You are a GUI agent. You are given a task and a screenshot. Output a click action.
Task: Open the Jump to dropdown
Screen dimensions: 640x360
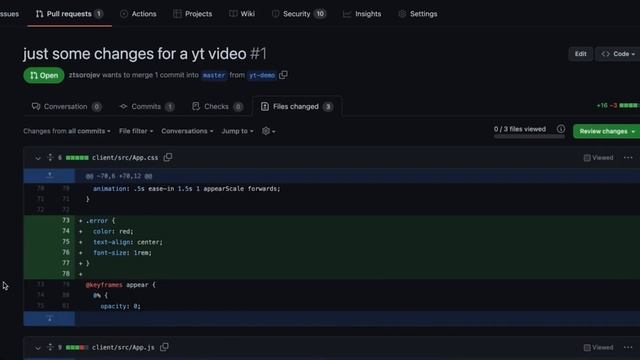(x=237, y=131)
